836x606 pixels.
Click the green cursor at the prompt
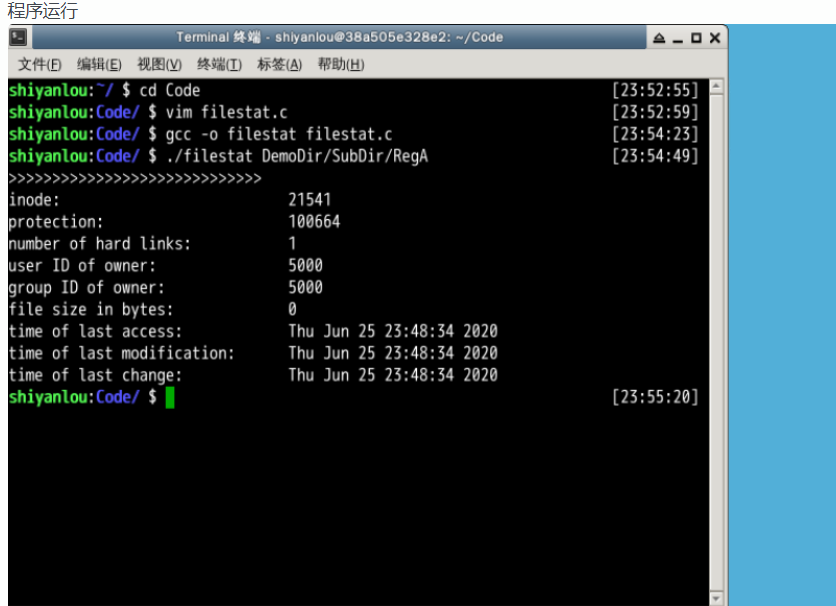pyautogui.click(x=170, y=398)
